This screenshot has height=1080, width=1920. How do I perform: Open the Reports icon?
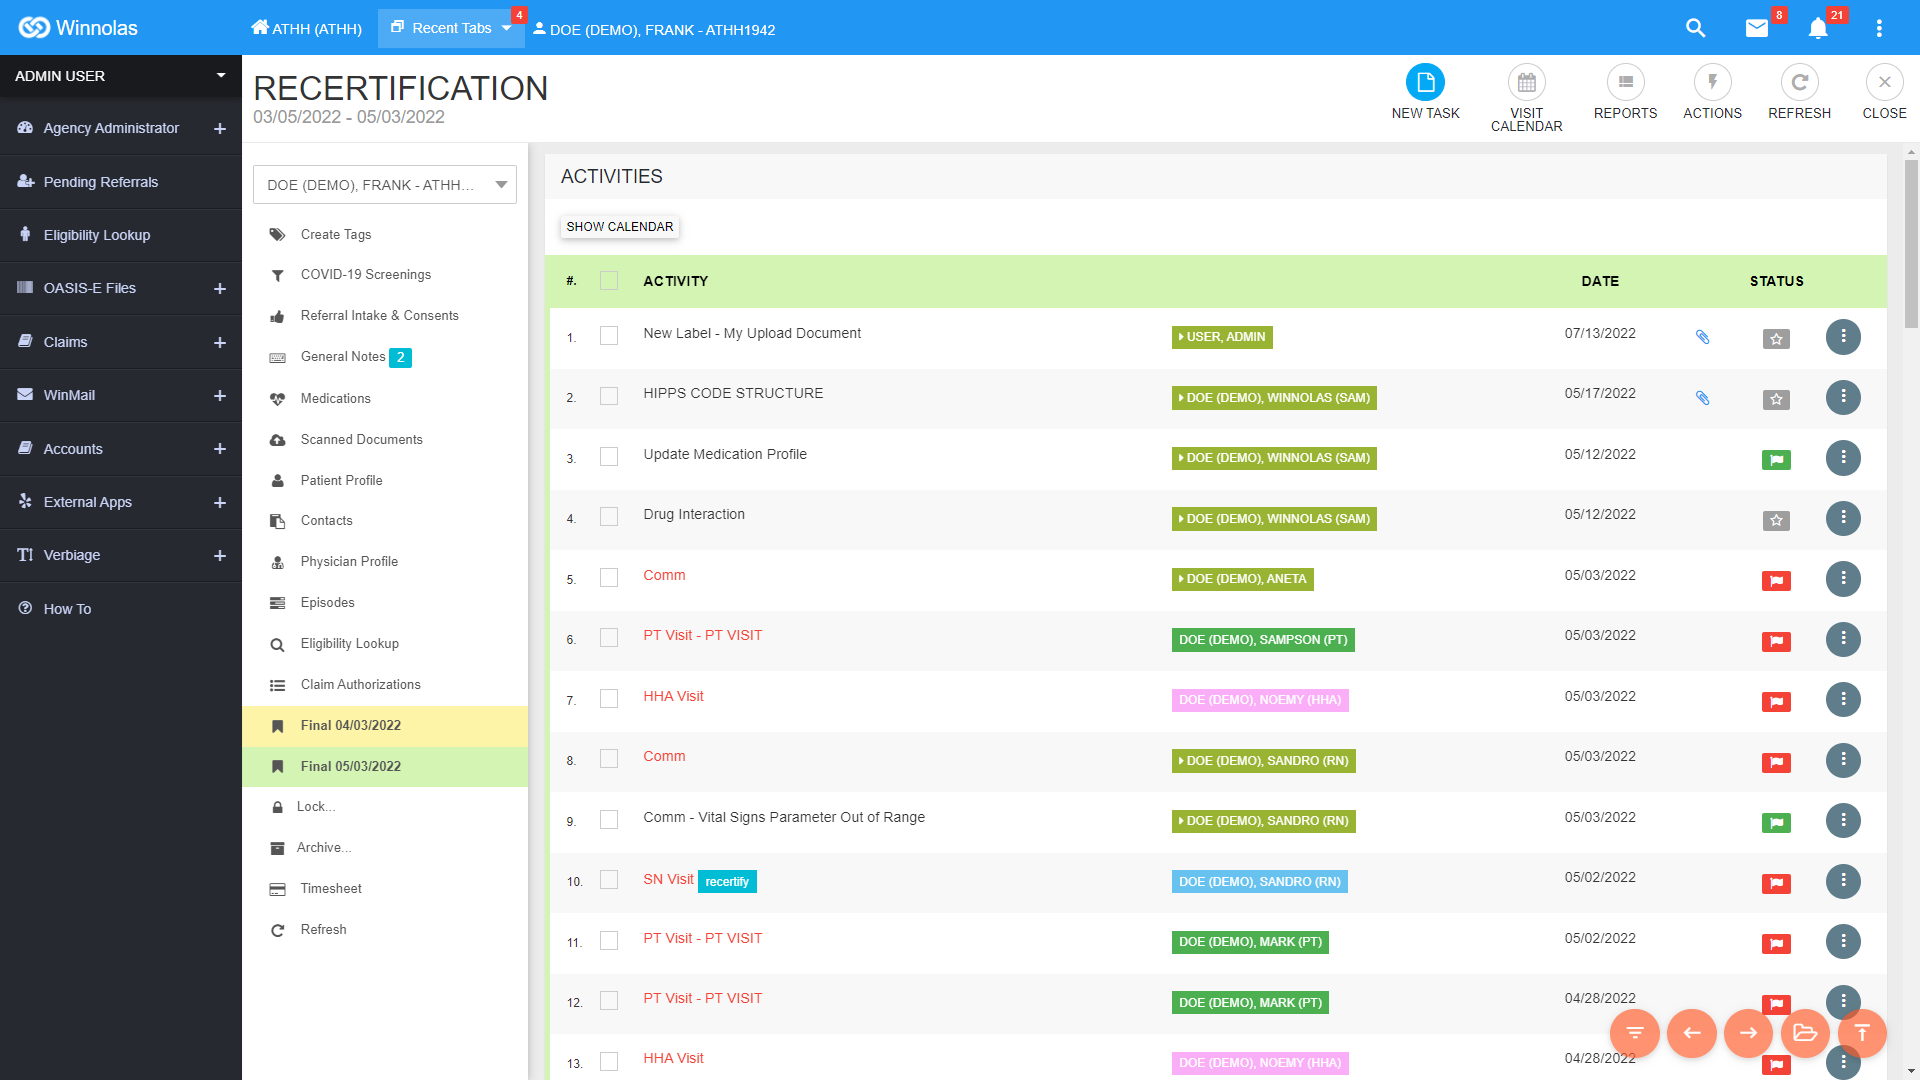tap(1625, 82)
